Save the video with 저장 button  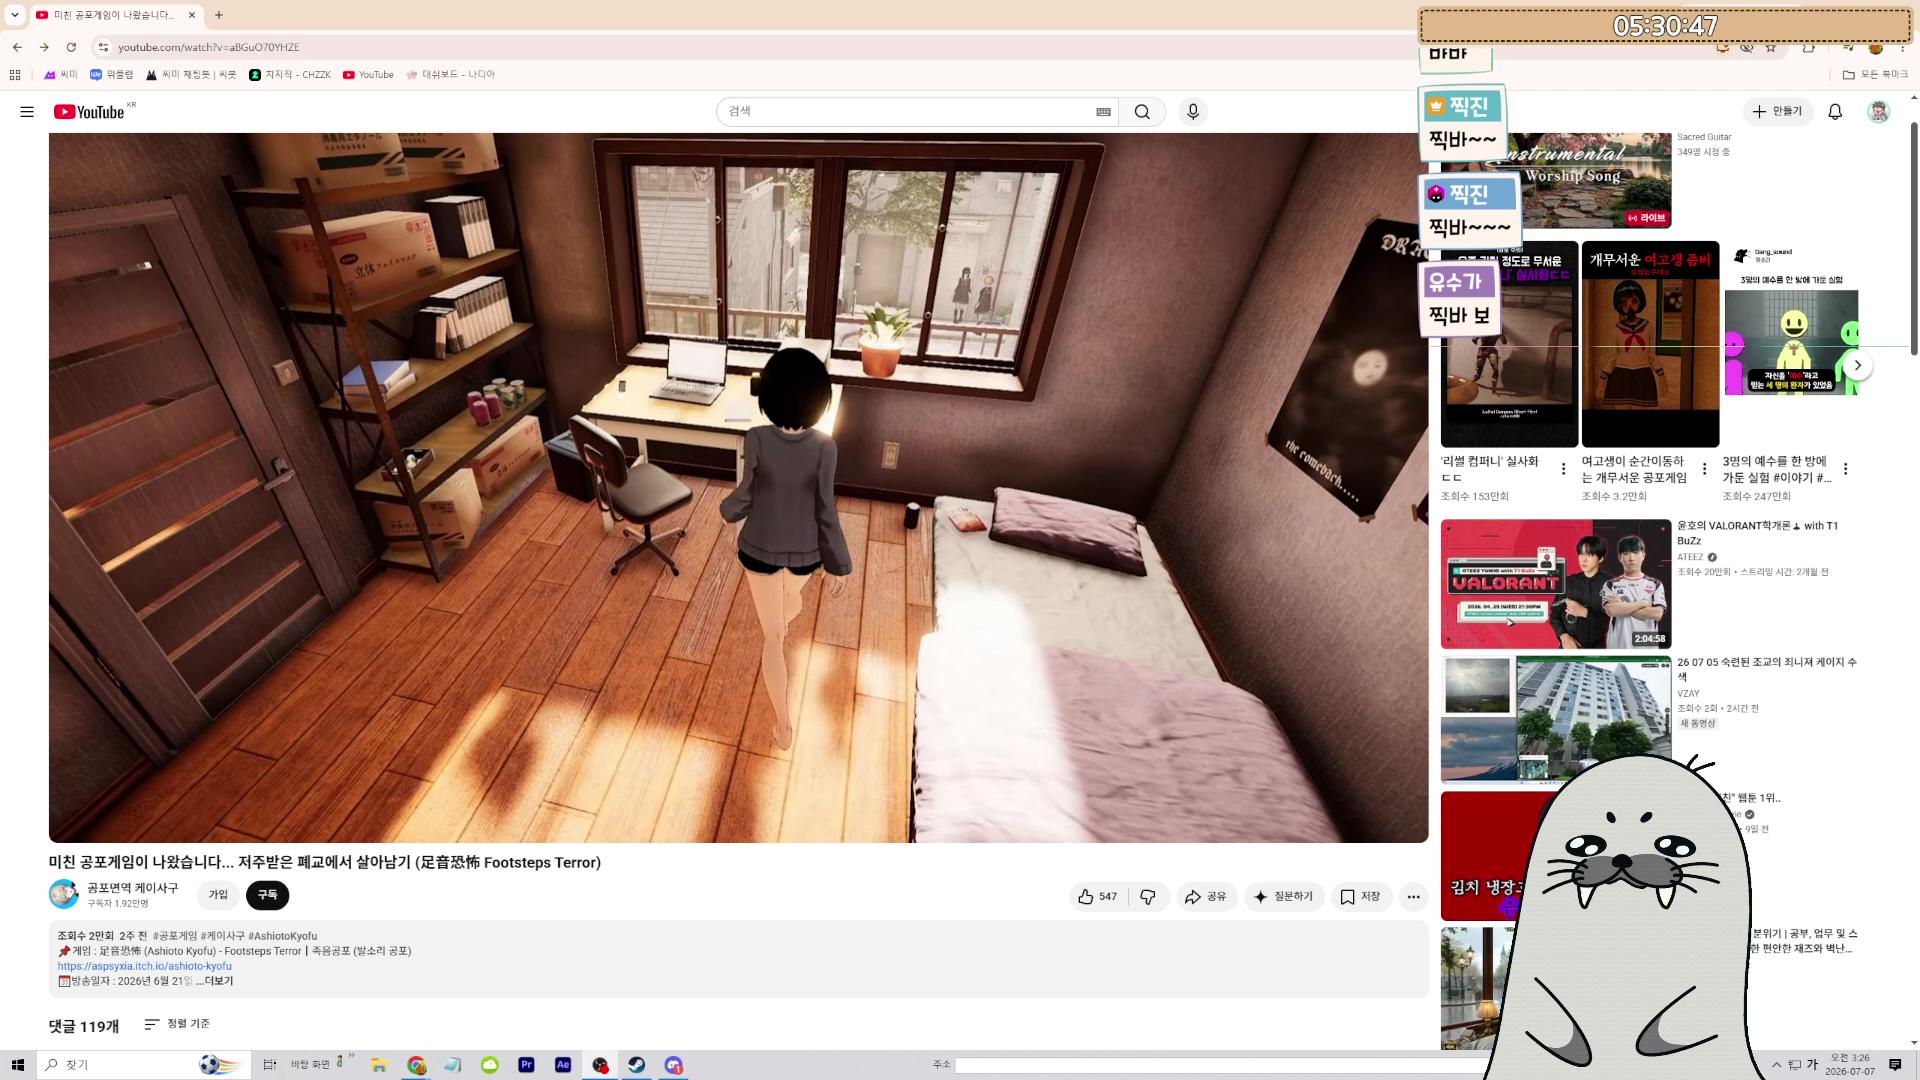point(1361,897)
